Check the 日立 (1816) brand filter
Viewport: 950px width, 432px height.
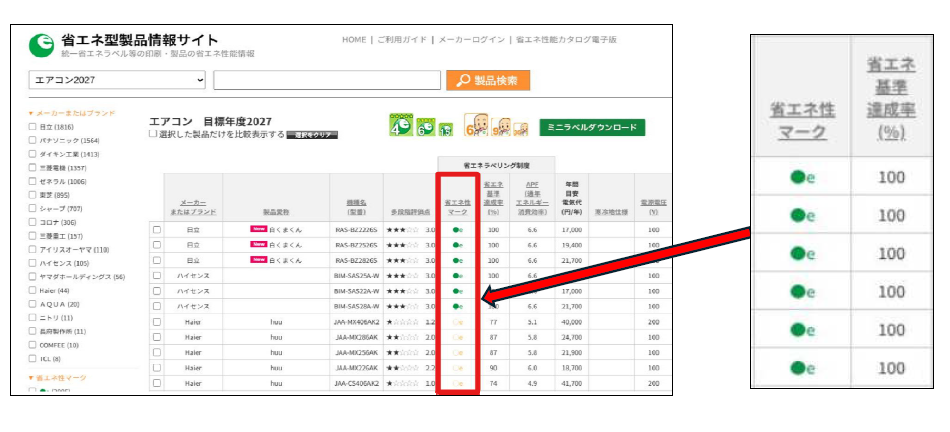coord(33,127)
